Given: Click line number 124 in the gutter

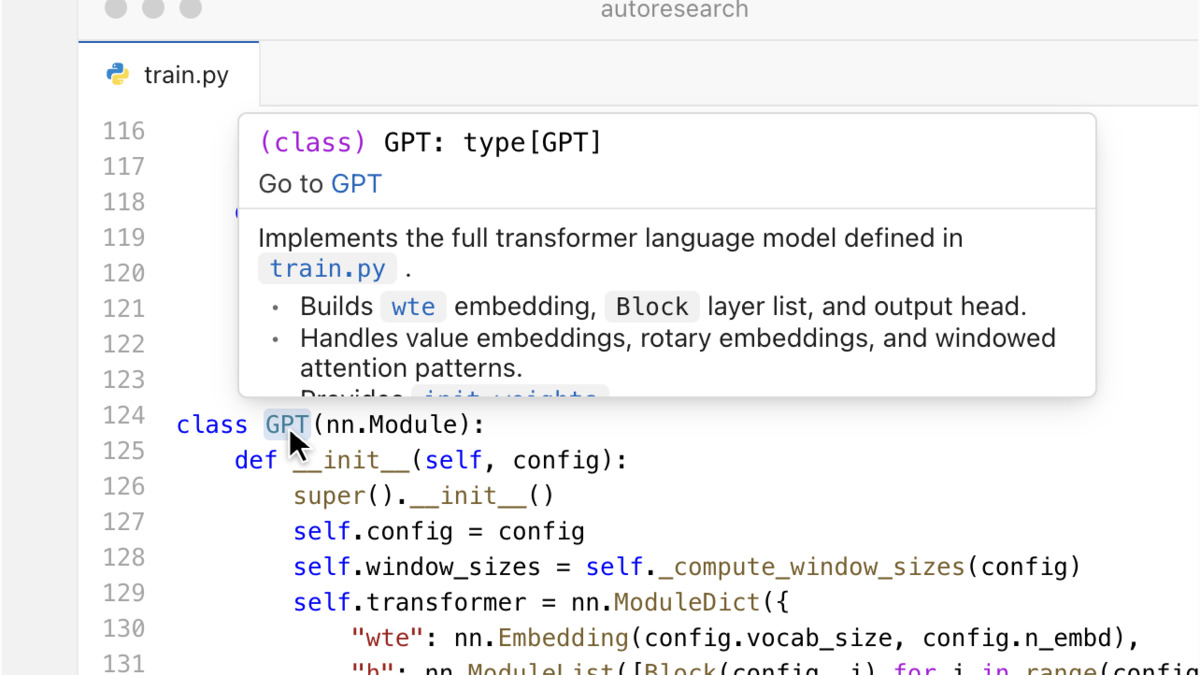Looking at the screenshot, I should (124, 415).
